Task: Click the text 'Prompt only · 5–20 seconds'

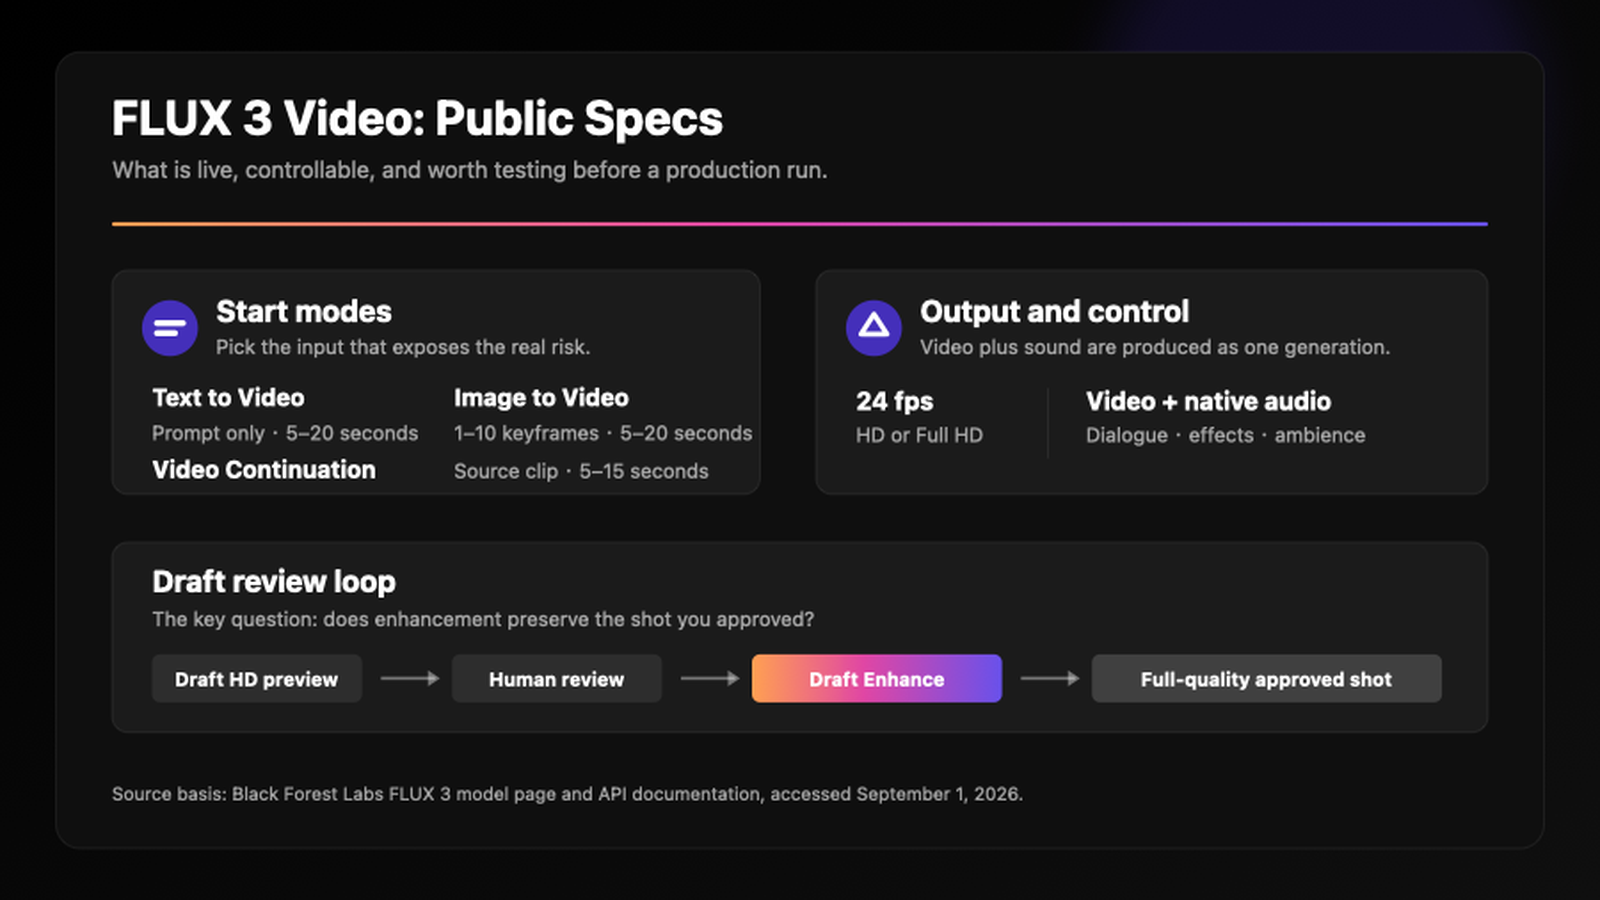Action: 285,434
